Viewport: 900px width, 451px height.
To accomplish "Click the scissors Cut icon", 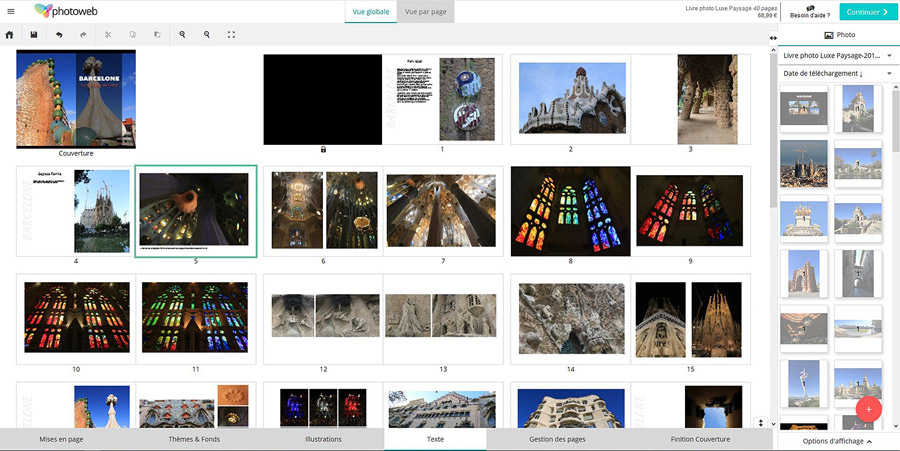I will (x=108, y=35).
